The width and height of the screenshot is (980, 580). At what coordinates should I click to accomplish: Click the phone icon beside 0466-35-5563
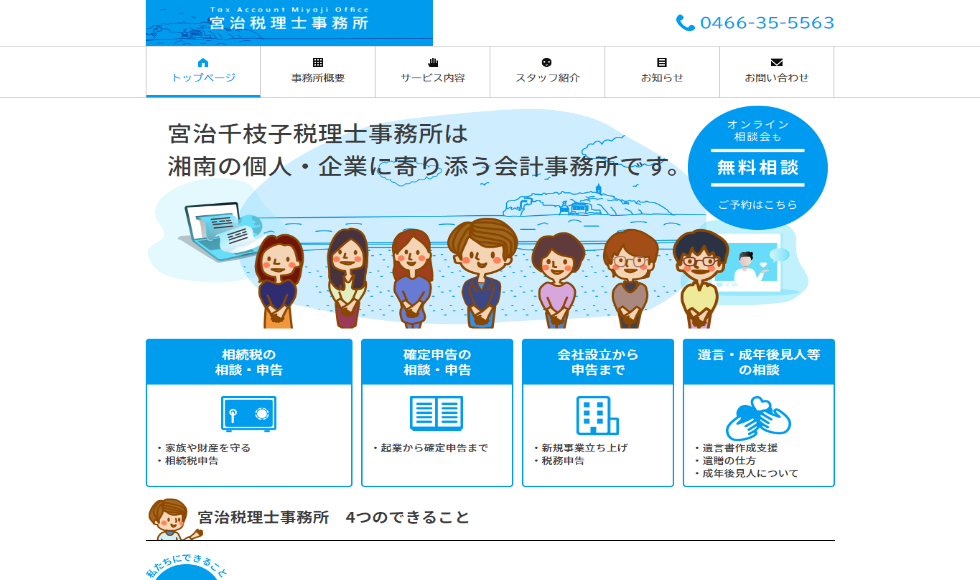click(685, 23)
